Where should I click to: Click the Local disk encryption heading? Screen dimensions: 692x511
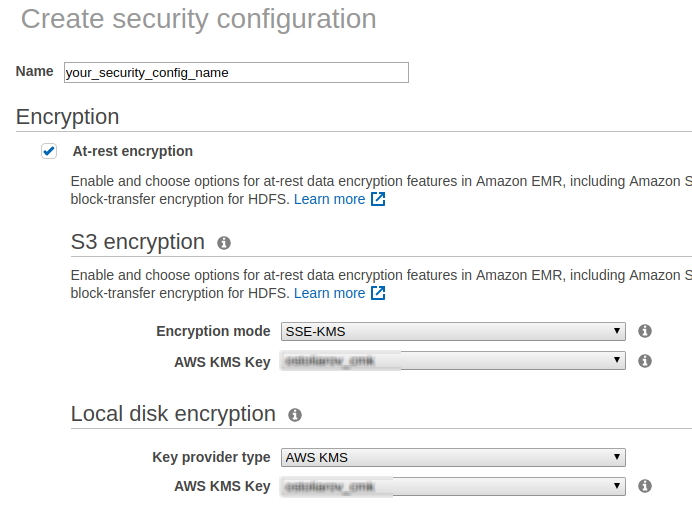(x=173, y=414)
